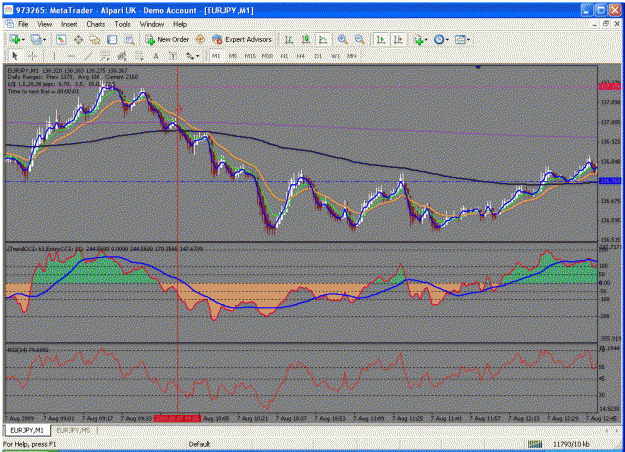Select the Equidistant Channel tool

coord(105,56)
